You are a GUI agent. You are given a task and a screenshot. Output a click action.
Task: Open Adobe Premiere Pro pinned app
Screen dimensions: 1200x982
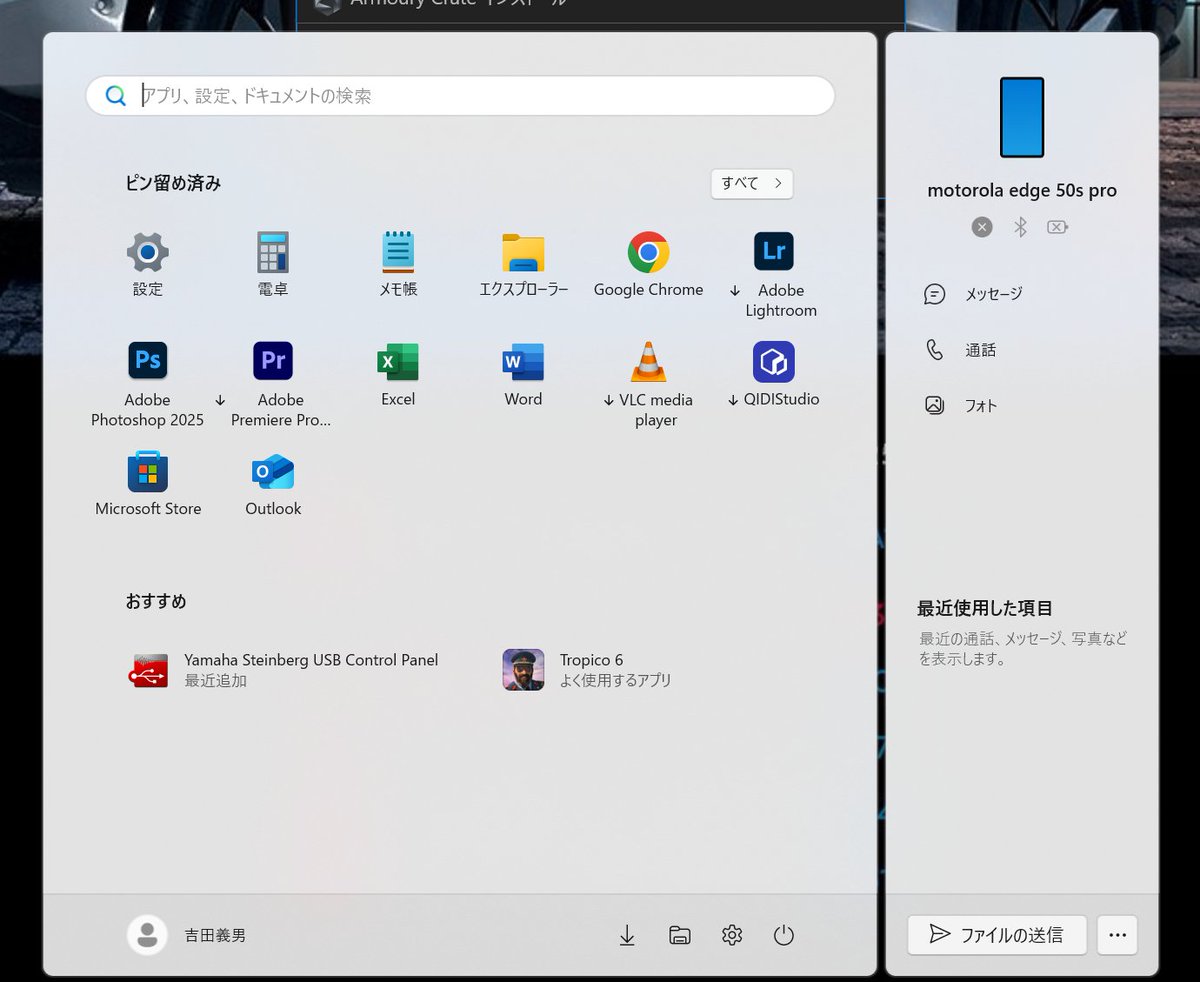click(273, 384)
